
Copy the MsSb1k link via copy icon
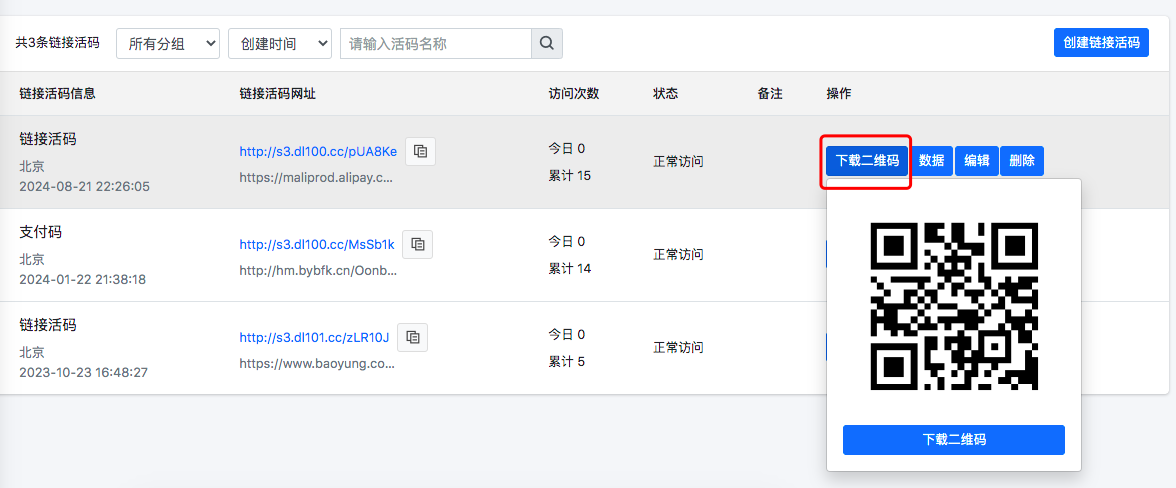(418, 244)
